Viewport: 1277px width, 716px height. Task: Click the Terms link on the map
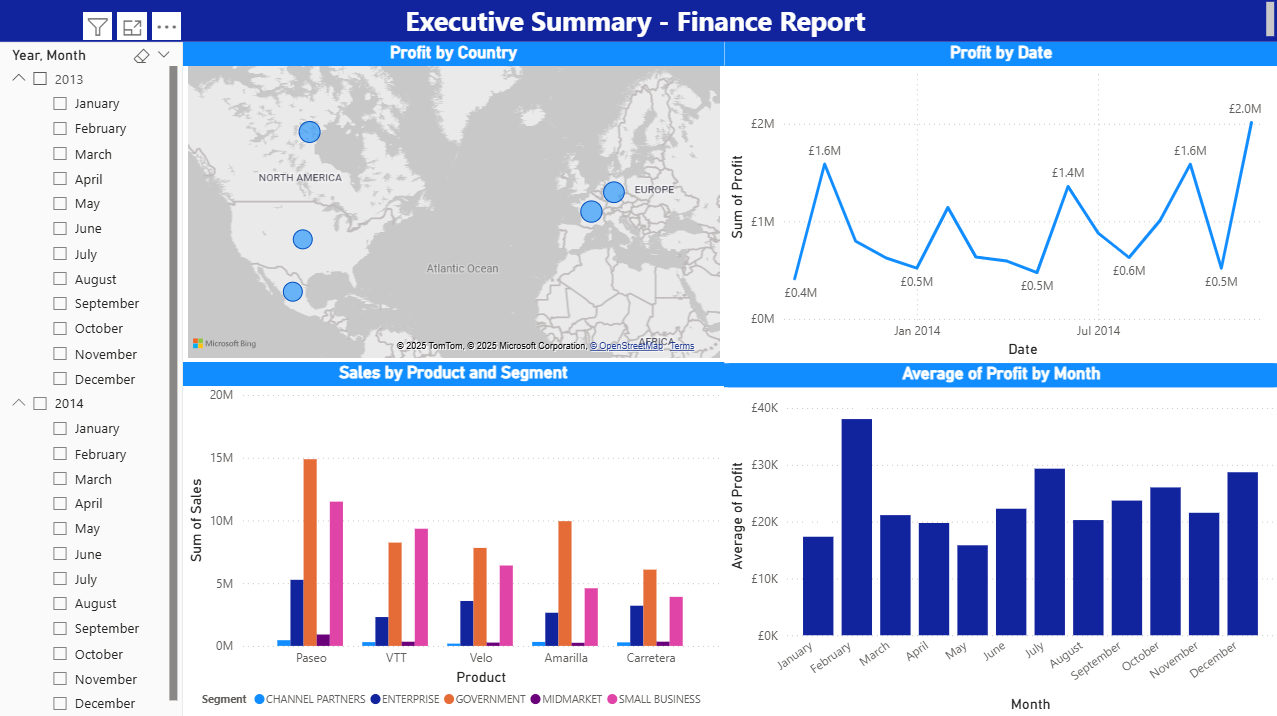(x=682, y=346)
